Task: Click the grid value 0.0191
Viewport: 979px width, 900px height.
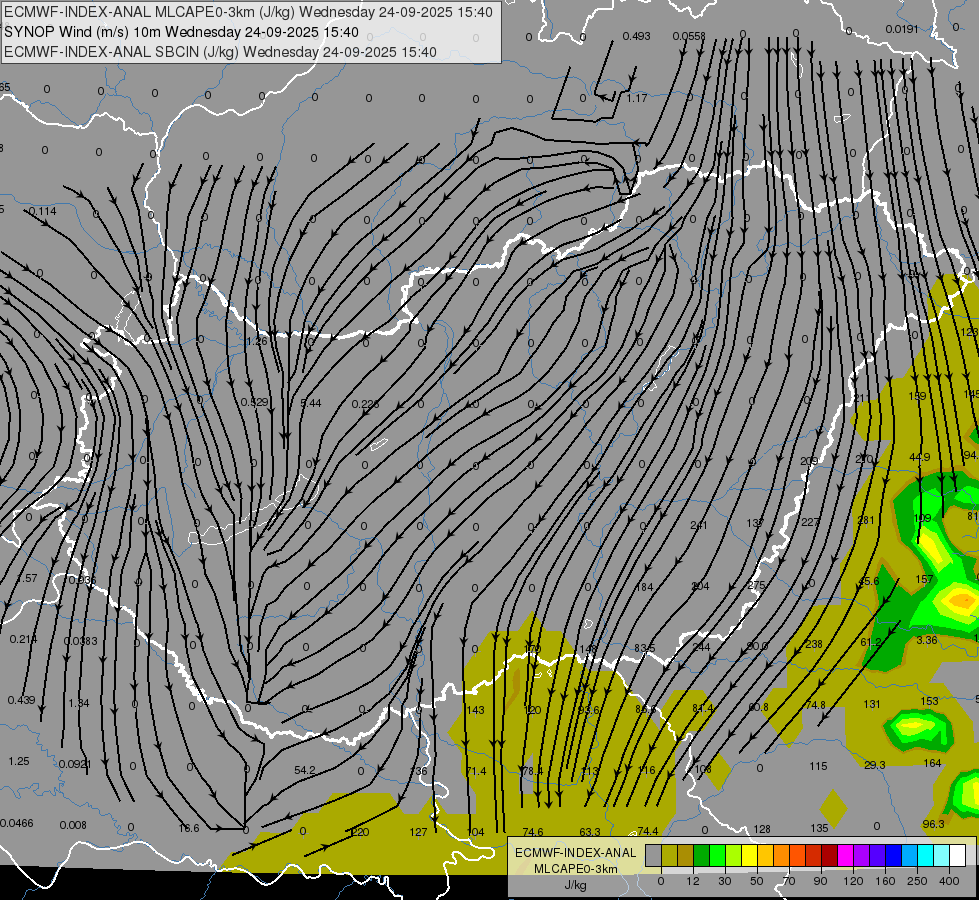Action: [x=902, y=29]
